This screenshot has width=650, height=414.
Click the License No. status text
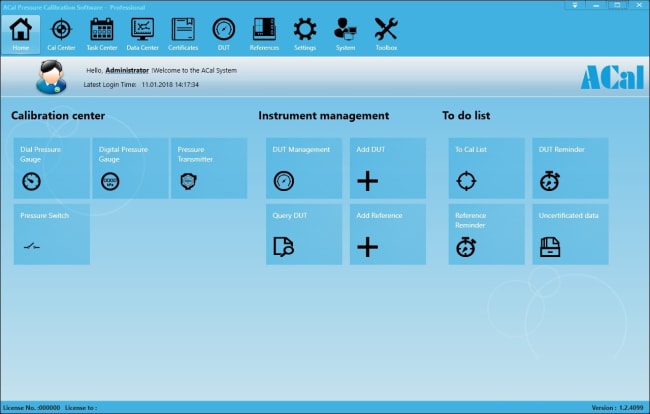tap(32, 408)
